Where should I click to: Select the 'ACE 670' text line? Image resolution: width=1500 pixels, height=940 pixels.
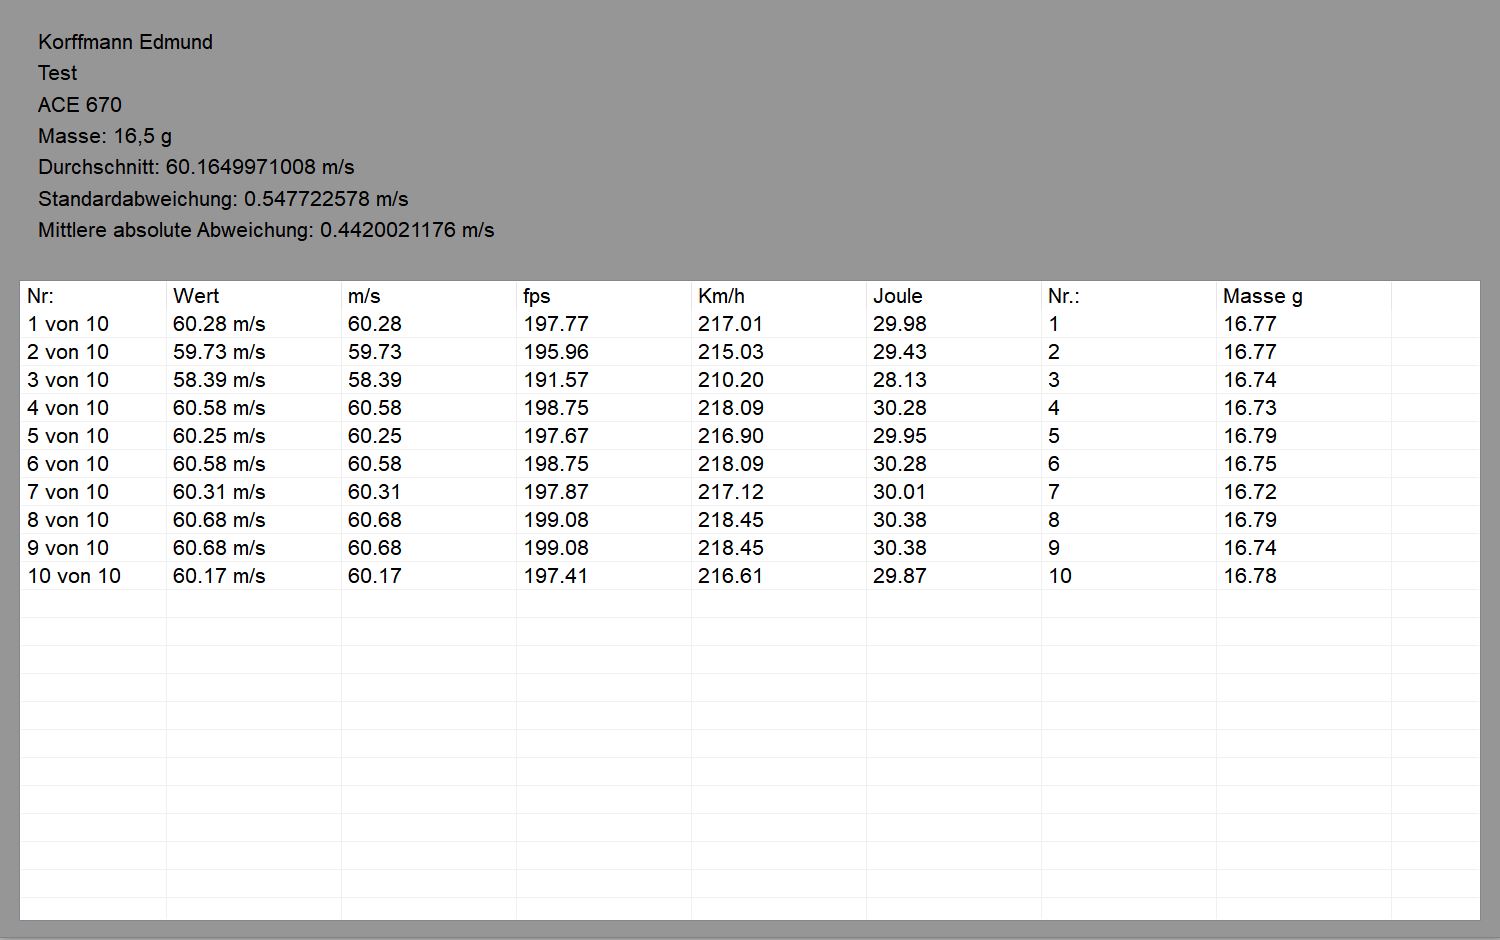[x=80, y=105]
